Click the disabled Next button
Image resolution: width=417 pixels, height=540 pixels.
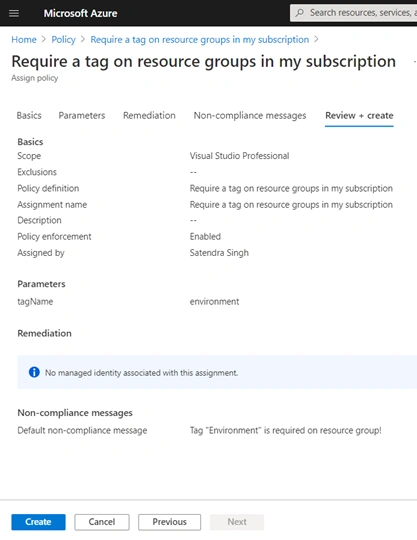[x=237, y=522]
